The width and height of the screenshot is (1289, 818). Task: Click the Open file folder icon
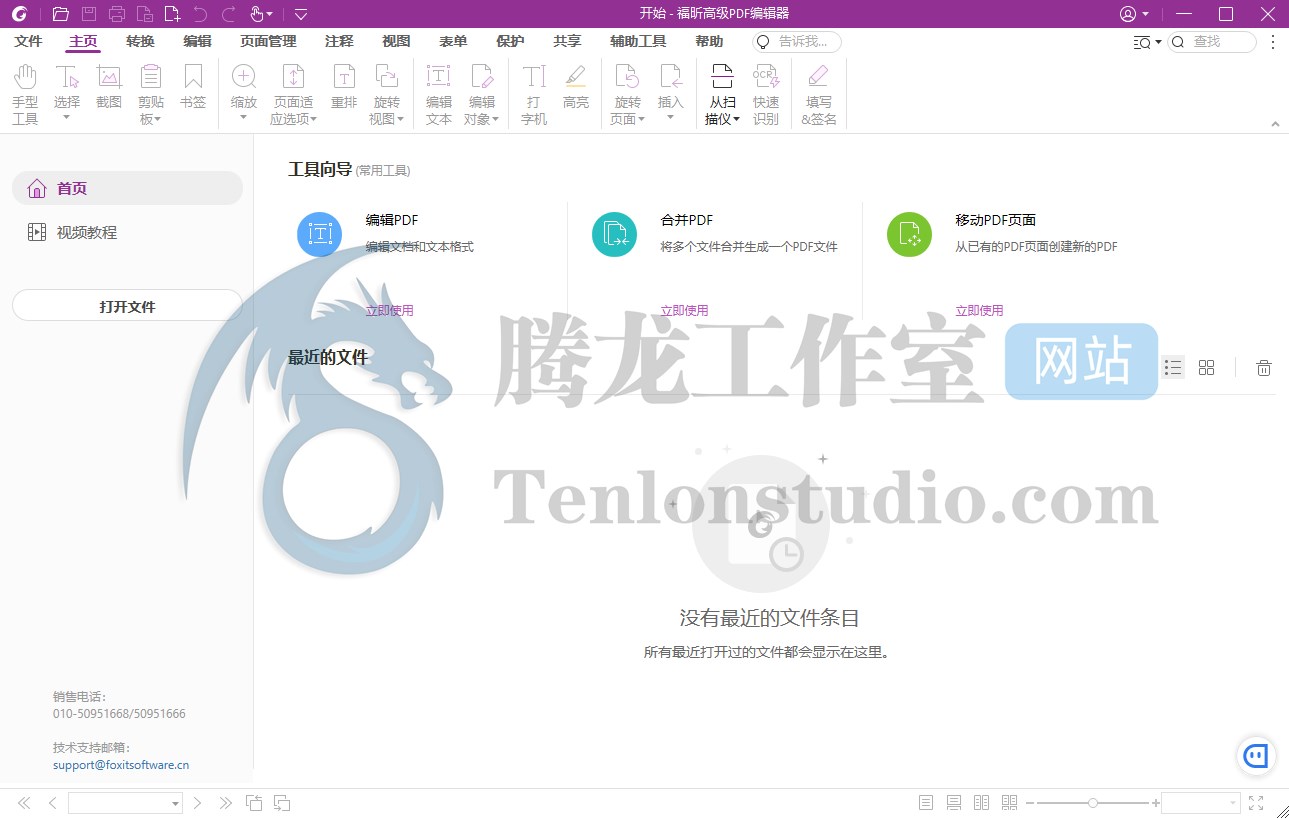click(x=61, y=14)
